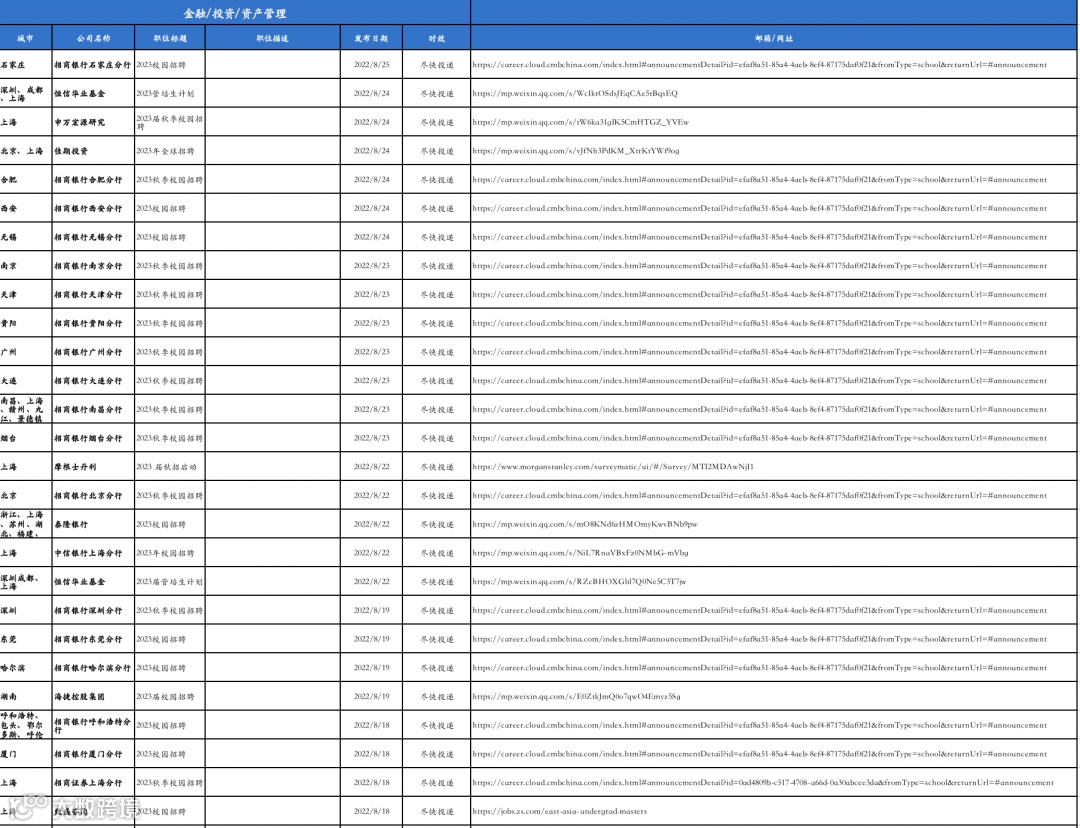Screen dimensions: 1080x828
Task: Click the 招商银行哈尔滨分行 company cell
Action: point(93,668)
